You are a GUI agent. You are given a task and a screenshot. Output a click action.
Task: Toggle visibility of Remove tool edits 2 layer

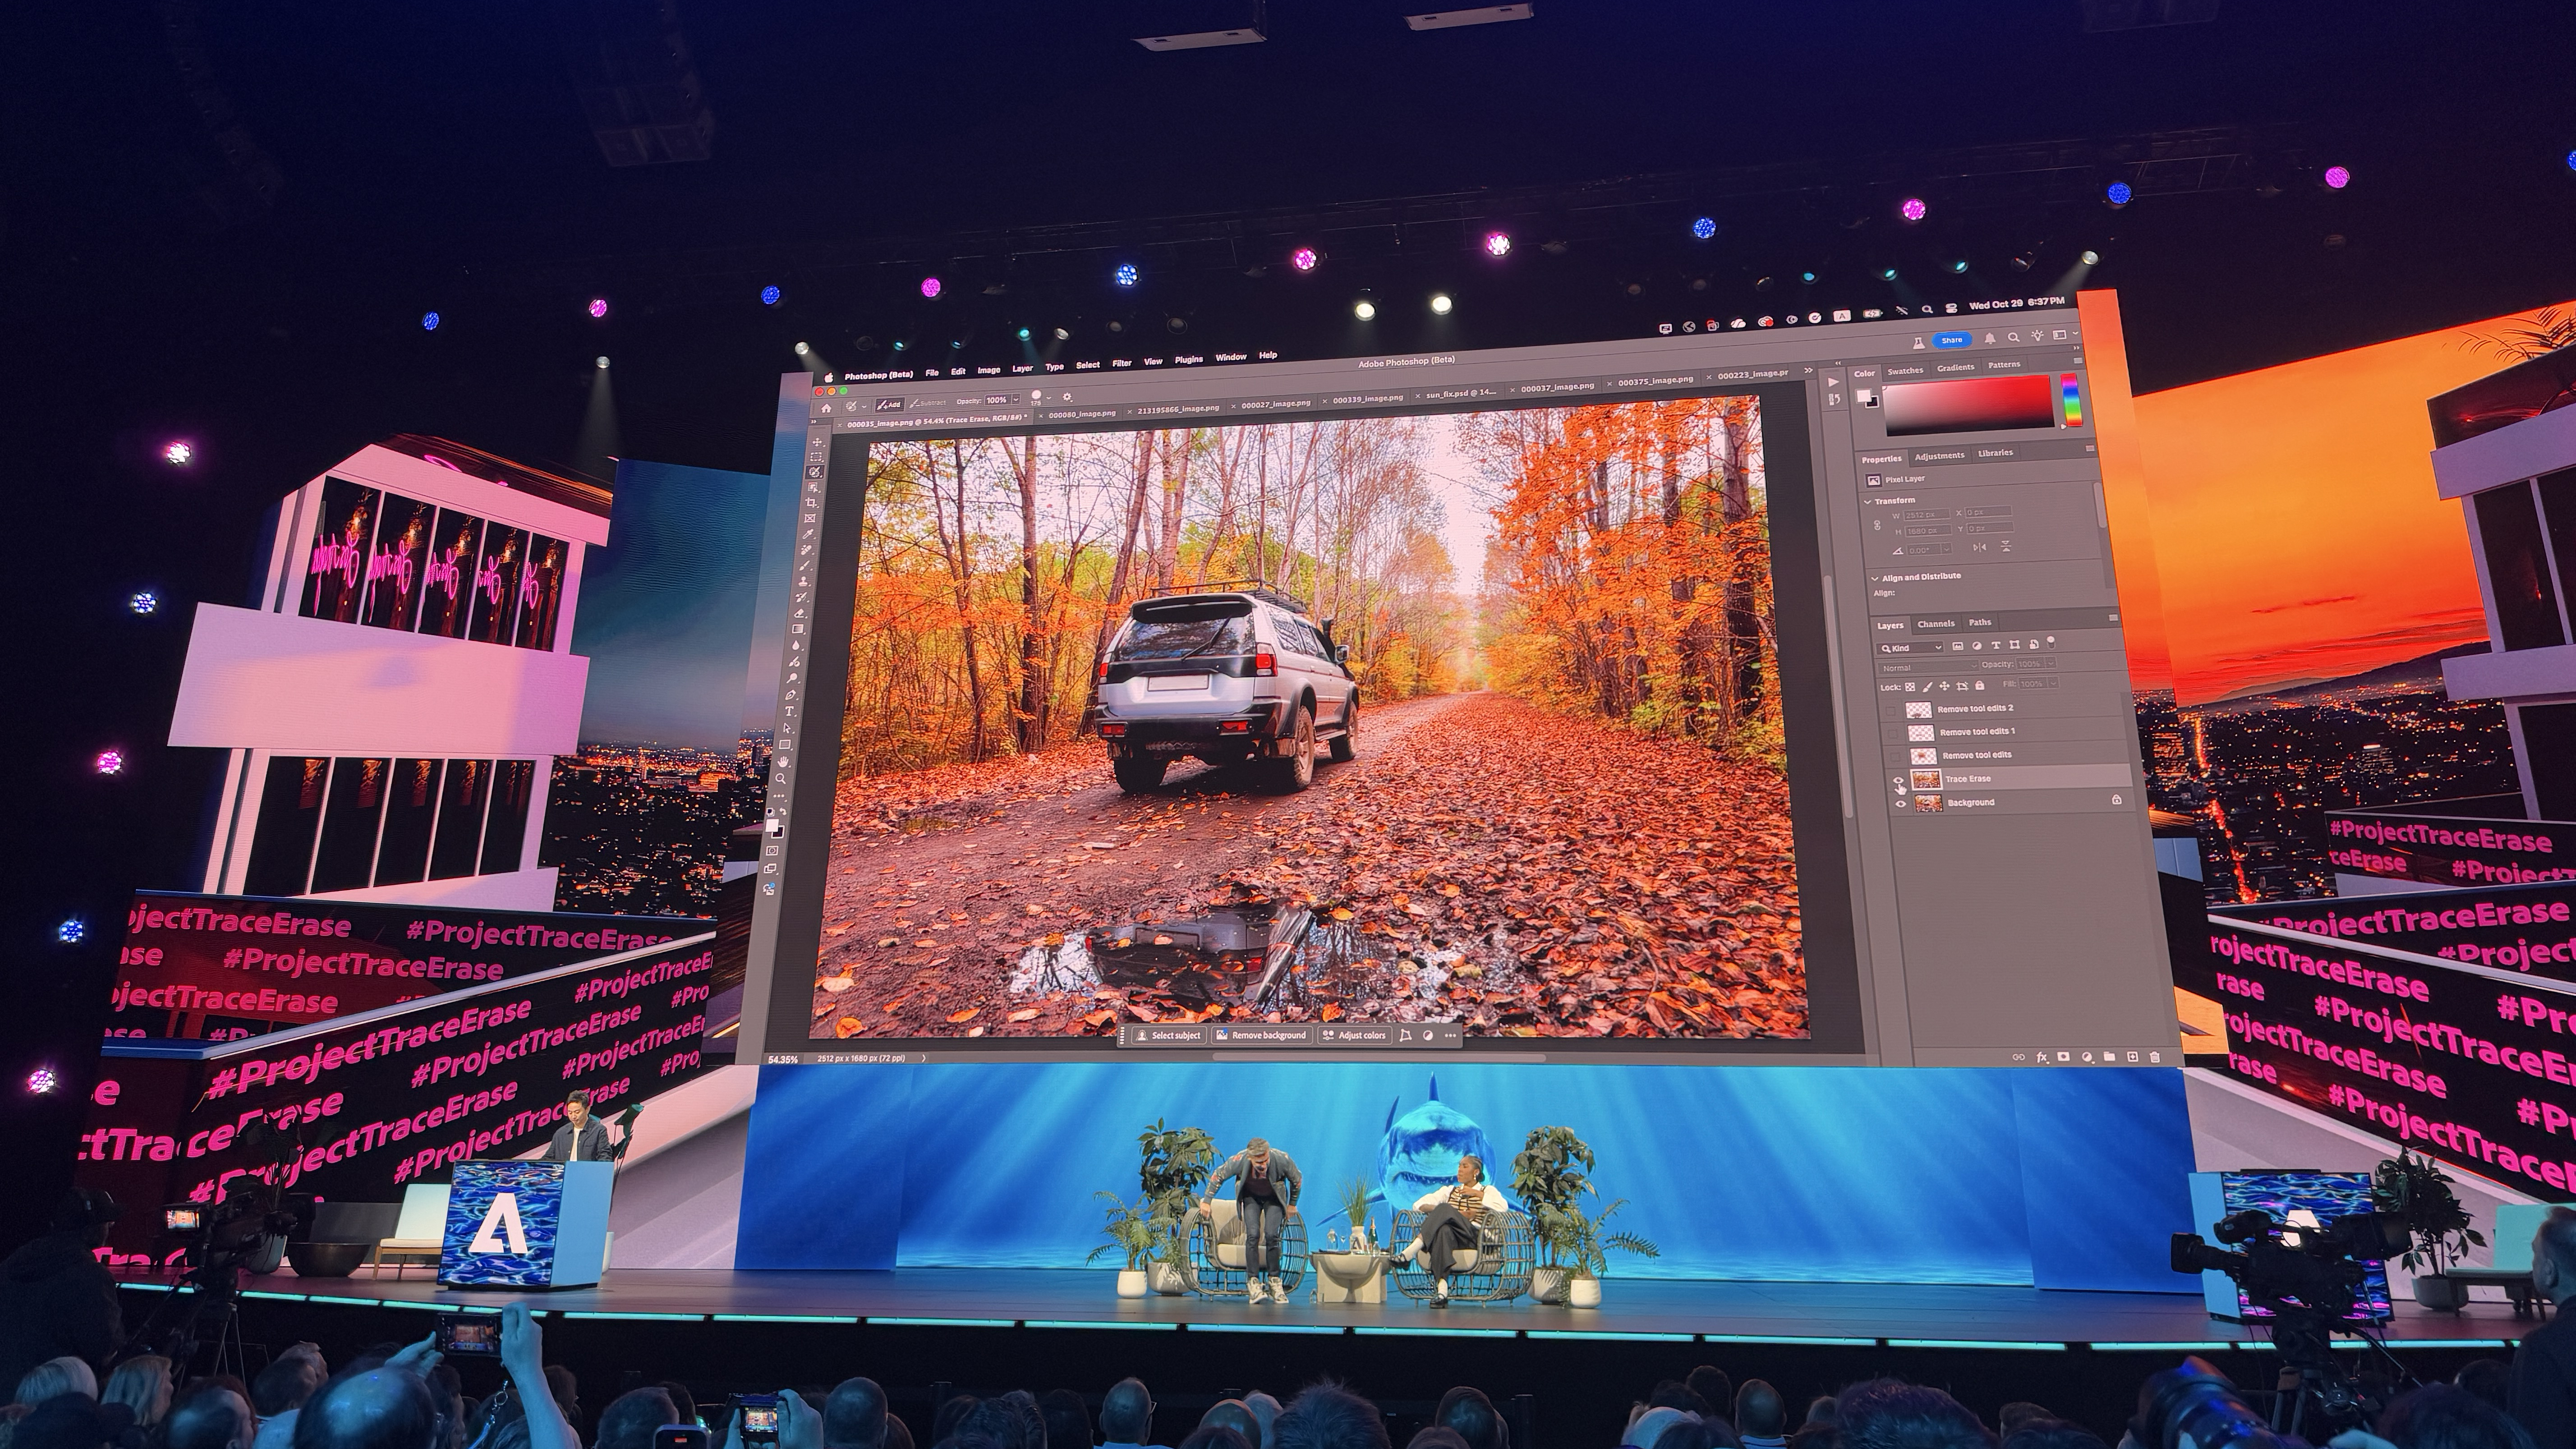point(1891,710)
